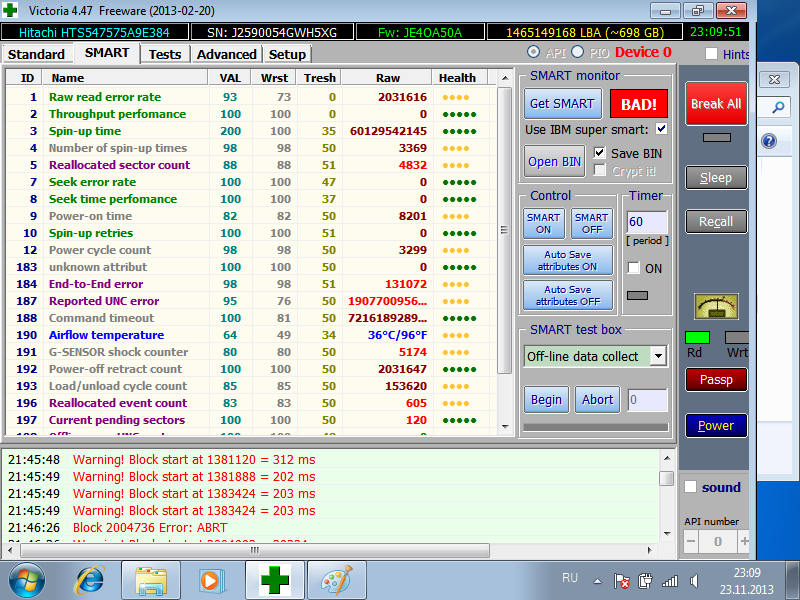The height and width of the screenshot is (600, 800).
Task: Click the SMART test box number field
Action: [647, 399]
